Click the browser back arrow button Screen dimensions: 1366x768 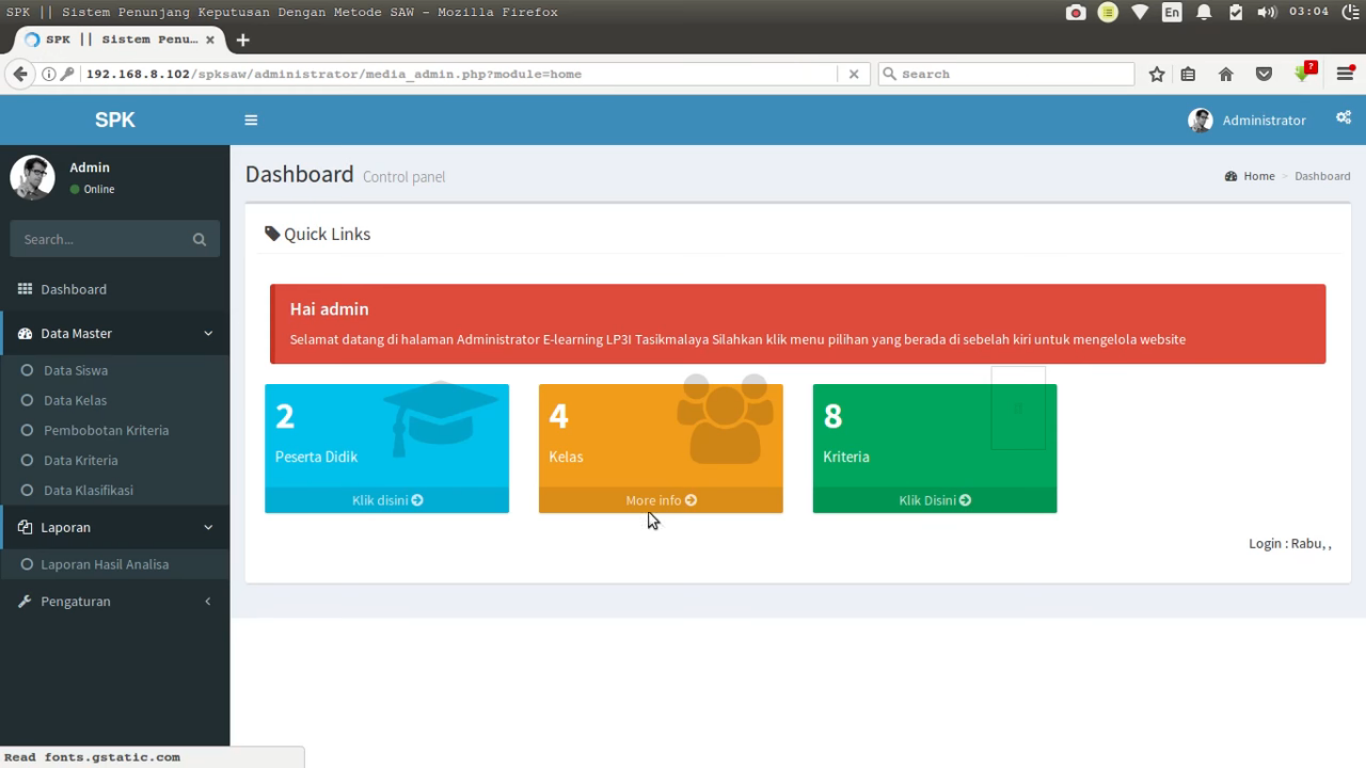coord(20,74)
